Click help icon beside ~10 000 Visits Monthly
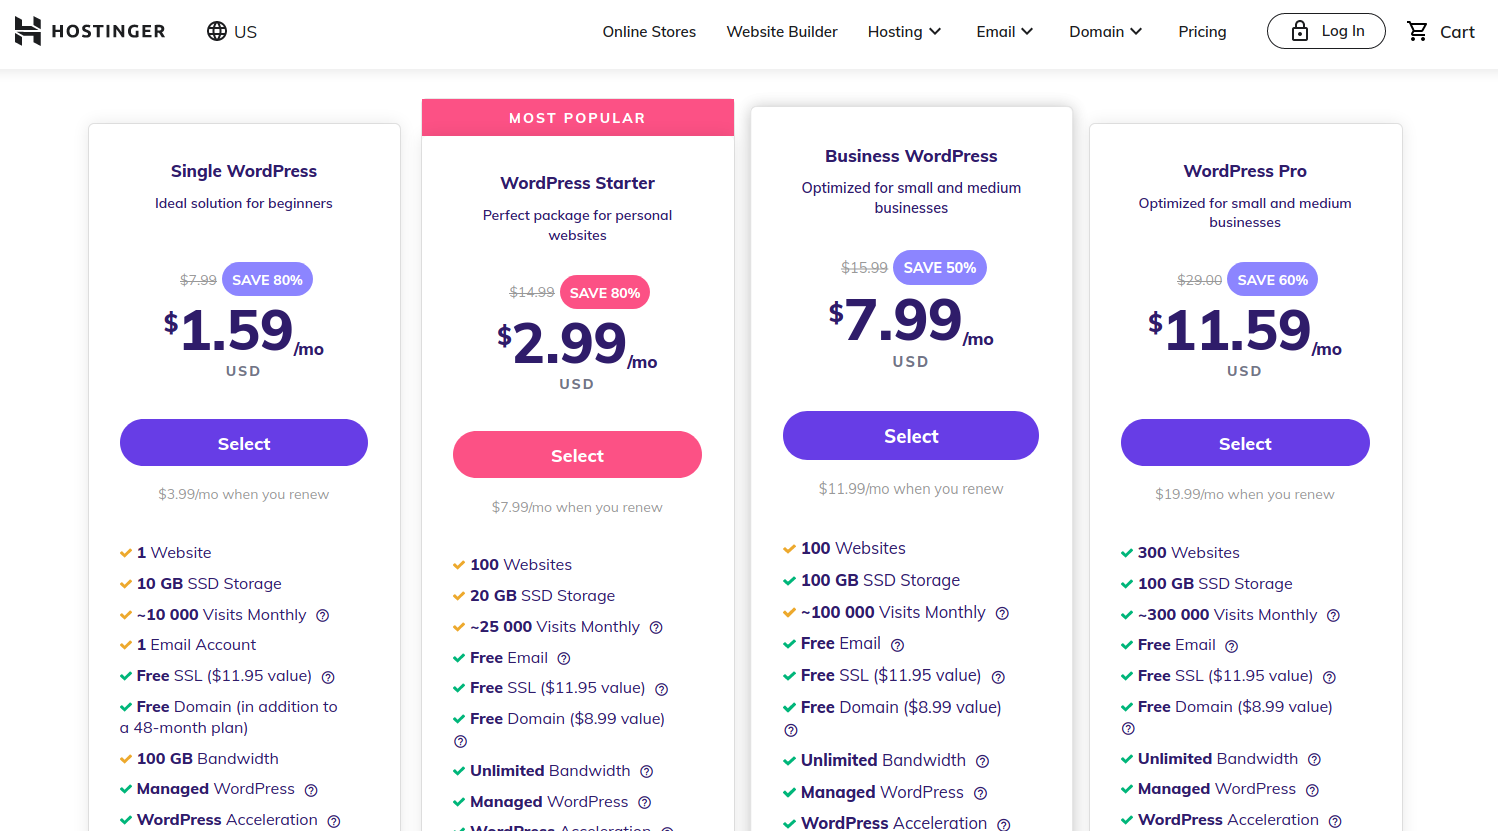 [323, 616]
